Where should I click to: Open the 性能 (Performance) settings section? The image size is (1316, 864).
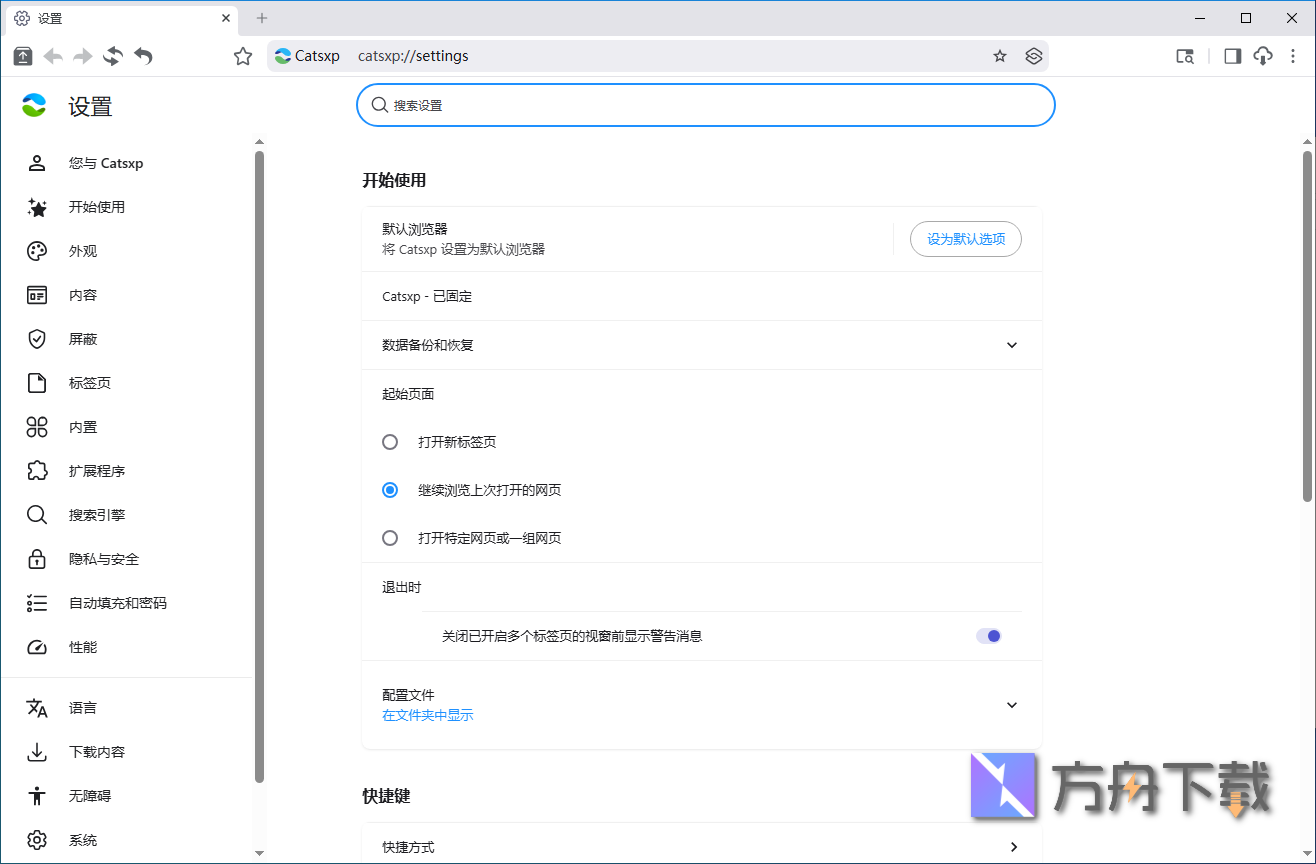tap(82, 646)
